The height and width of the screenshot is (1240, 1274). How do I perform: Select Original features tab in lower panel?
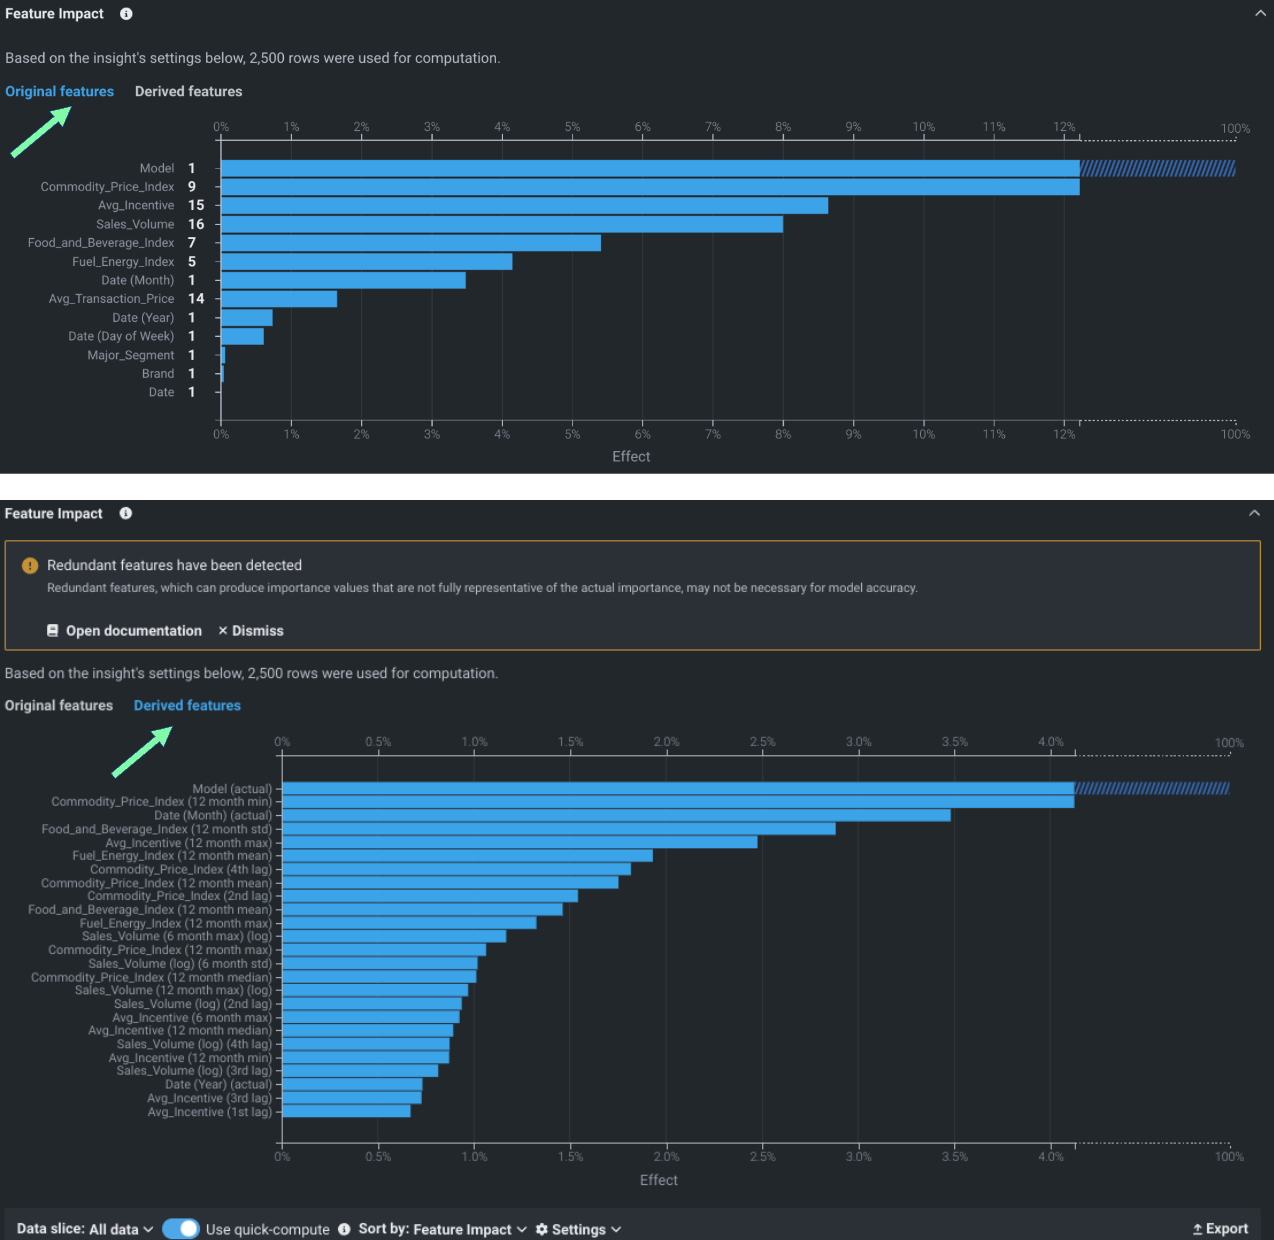click(59, 705)
